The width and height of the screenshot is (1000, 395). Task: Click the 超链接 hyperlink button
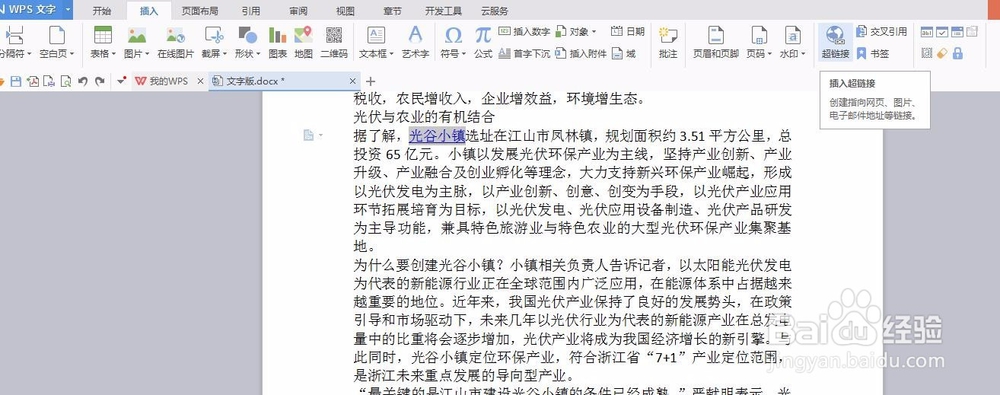pos(835,42)
